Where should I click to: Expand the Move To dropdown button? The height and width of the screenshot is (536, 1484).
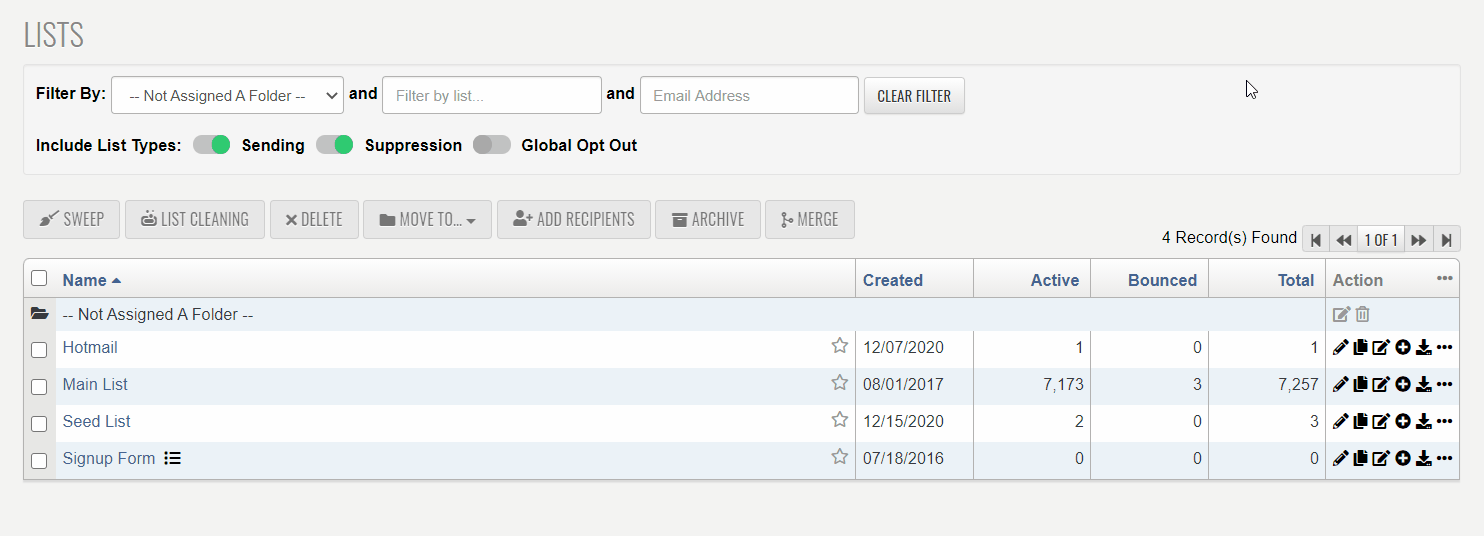click(427, 220)
